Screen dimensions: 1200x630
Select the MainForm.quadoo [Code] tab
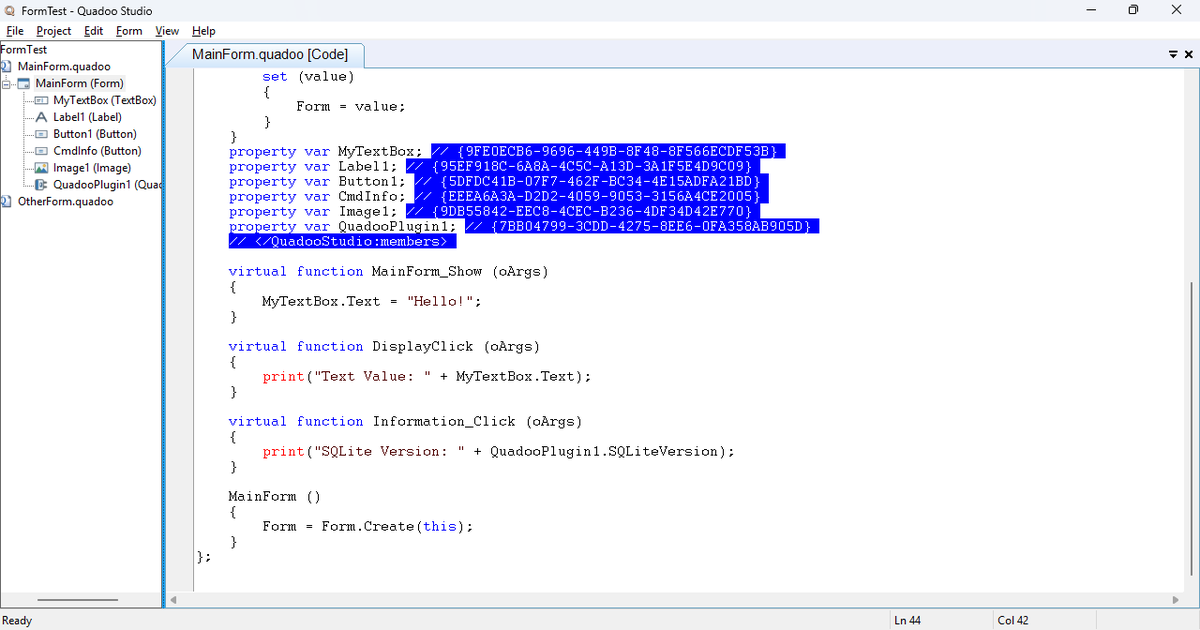point(270,55)
